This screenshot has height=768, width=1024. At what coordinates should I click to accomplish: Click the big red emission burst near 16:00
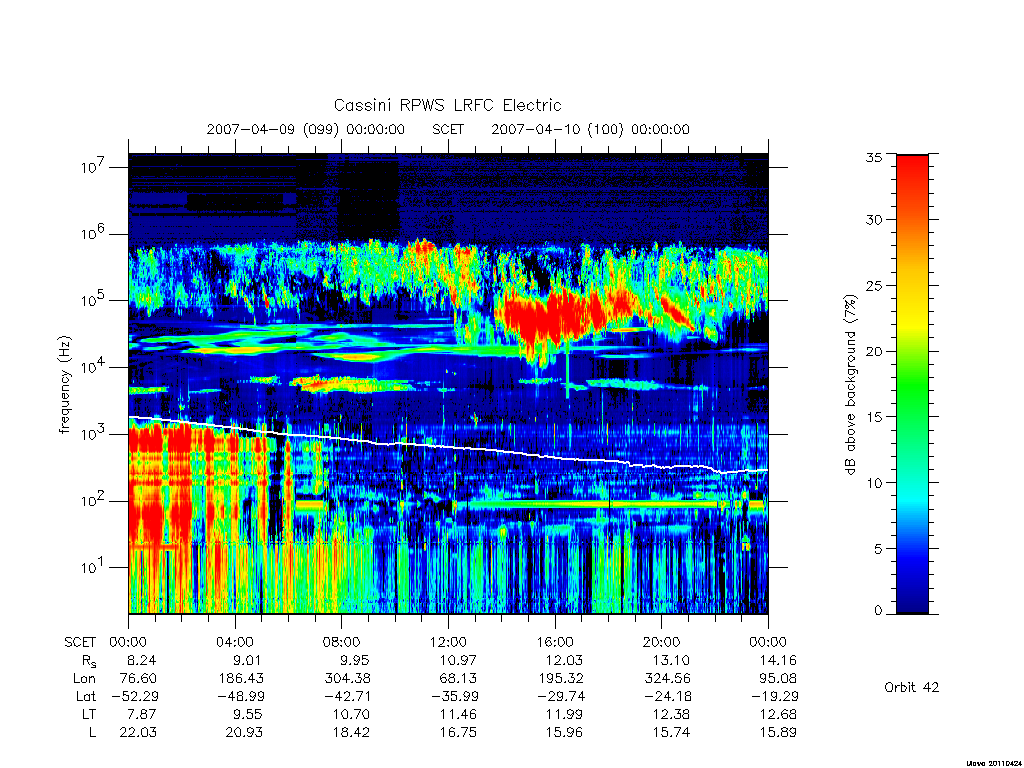(x=552, y=317)
